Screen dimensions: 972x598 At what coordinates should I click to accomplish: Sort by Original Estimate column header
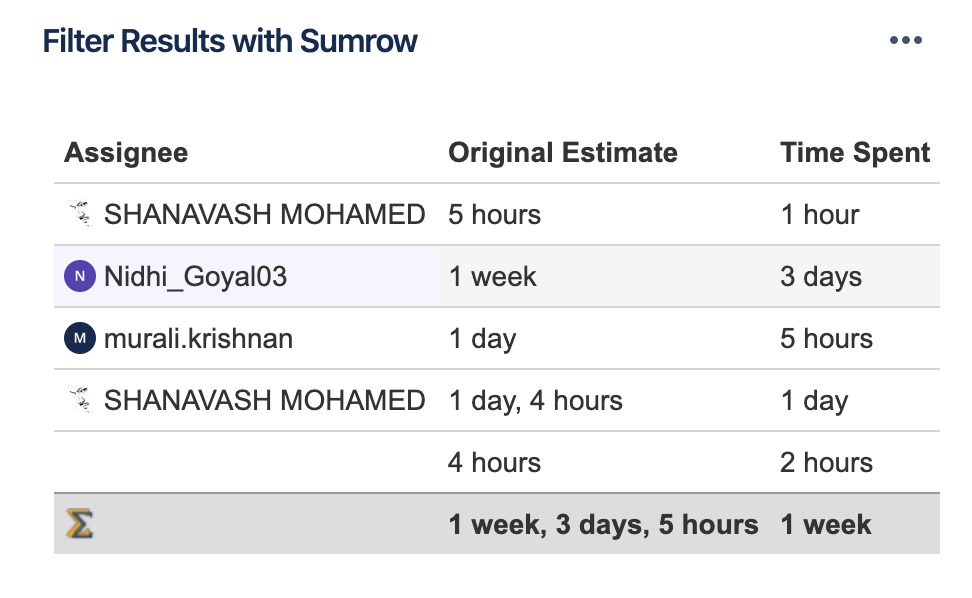pyautogui.click(x=563, y=152)
